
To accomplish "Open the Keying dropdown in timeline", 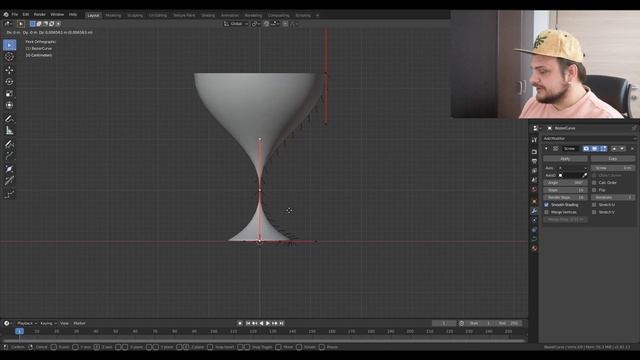I will point(48,323).
